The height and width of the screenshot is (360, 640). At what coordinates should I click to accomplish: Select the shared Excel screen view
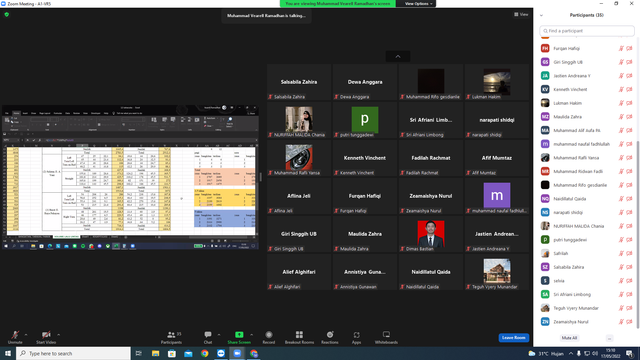(130, 177)
